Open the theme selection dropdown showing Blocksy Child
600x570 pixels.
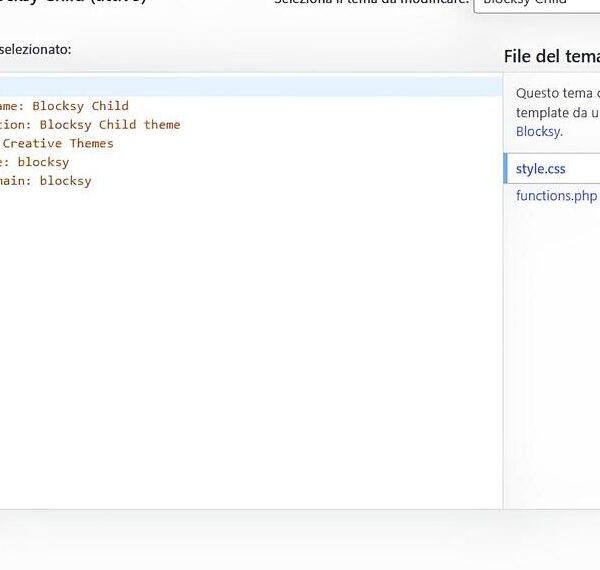point(537,5)
